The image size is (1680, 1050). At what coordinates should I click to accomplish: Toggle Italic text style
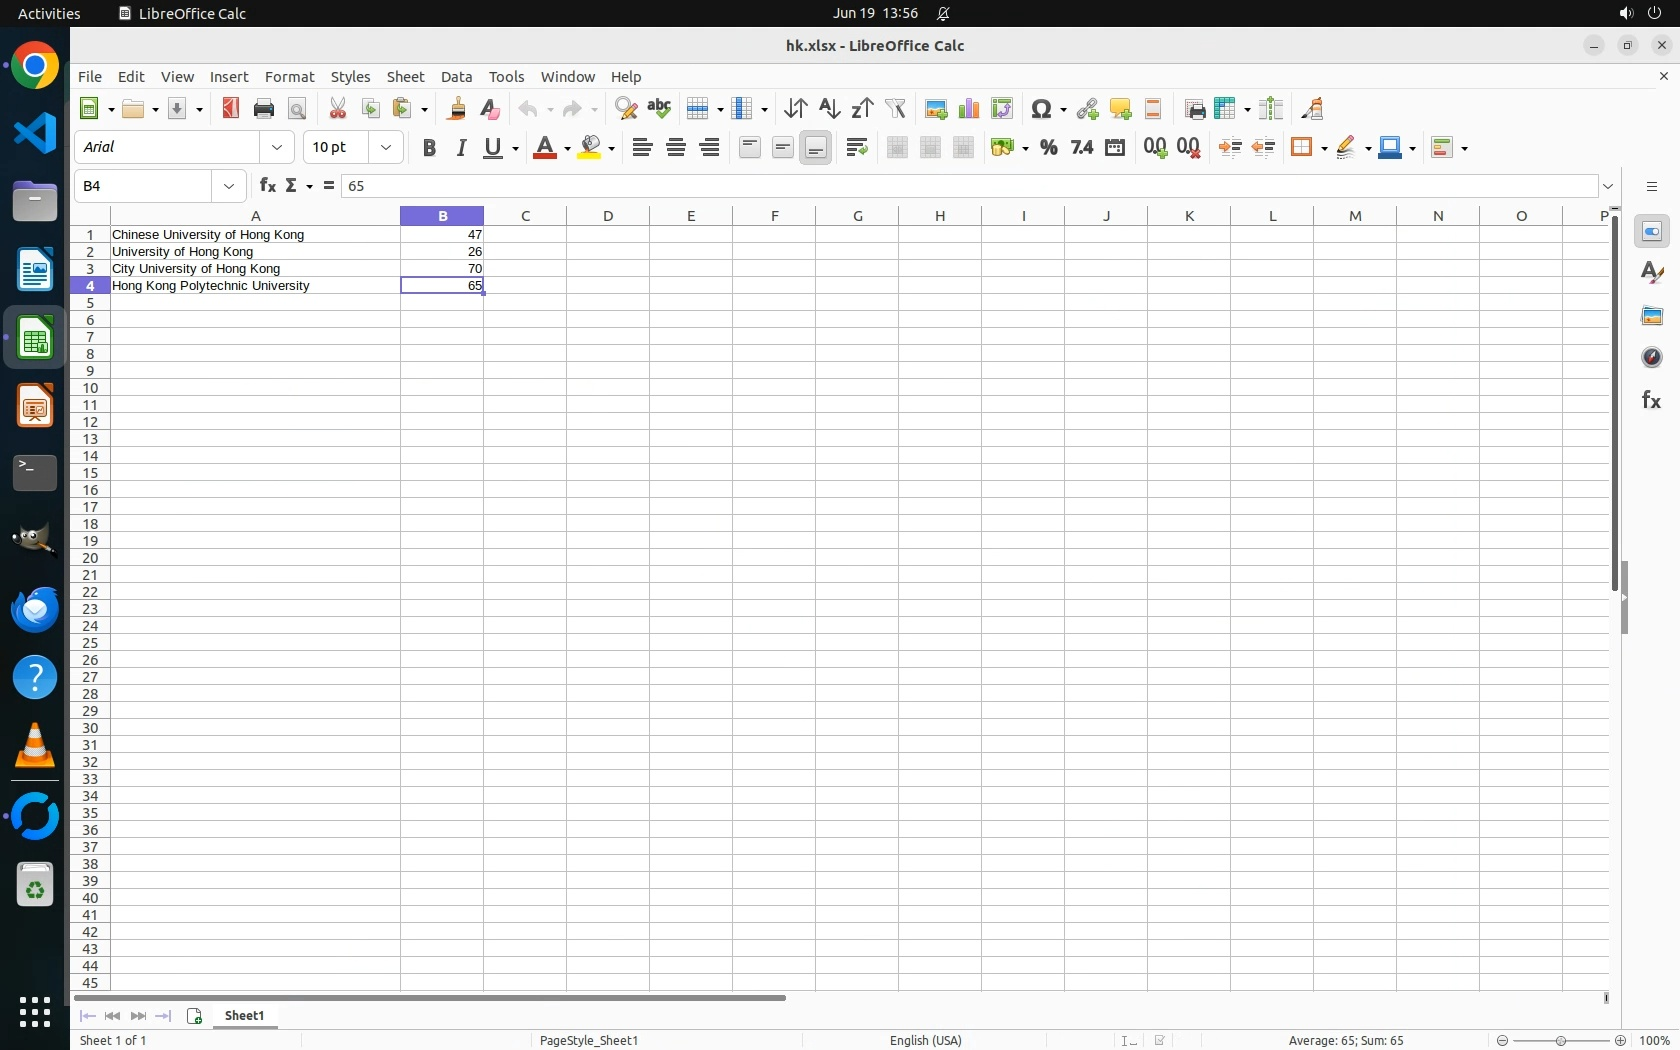pyautogui.click(x=461, y=148)
